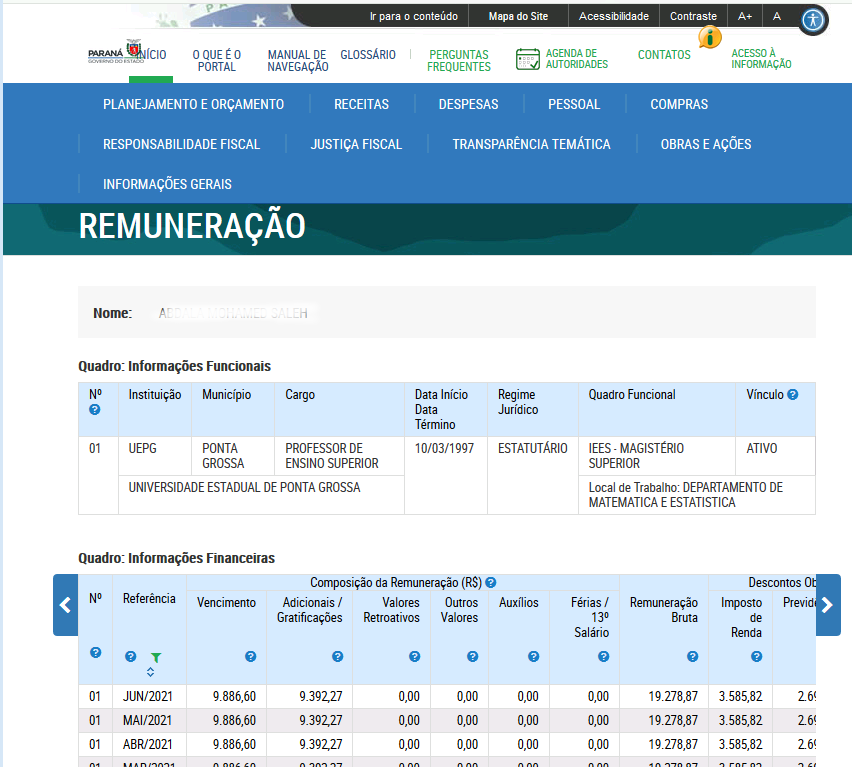
Task: Show help for Nº in Informações Financeiras
Action: pyautogui.click(x=96, y=652)
